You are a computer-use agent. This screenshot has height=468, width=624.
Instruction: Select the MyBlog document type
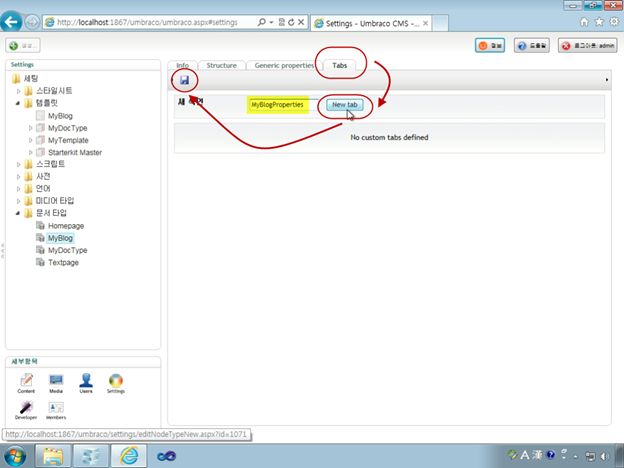[x=60, y=238]
